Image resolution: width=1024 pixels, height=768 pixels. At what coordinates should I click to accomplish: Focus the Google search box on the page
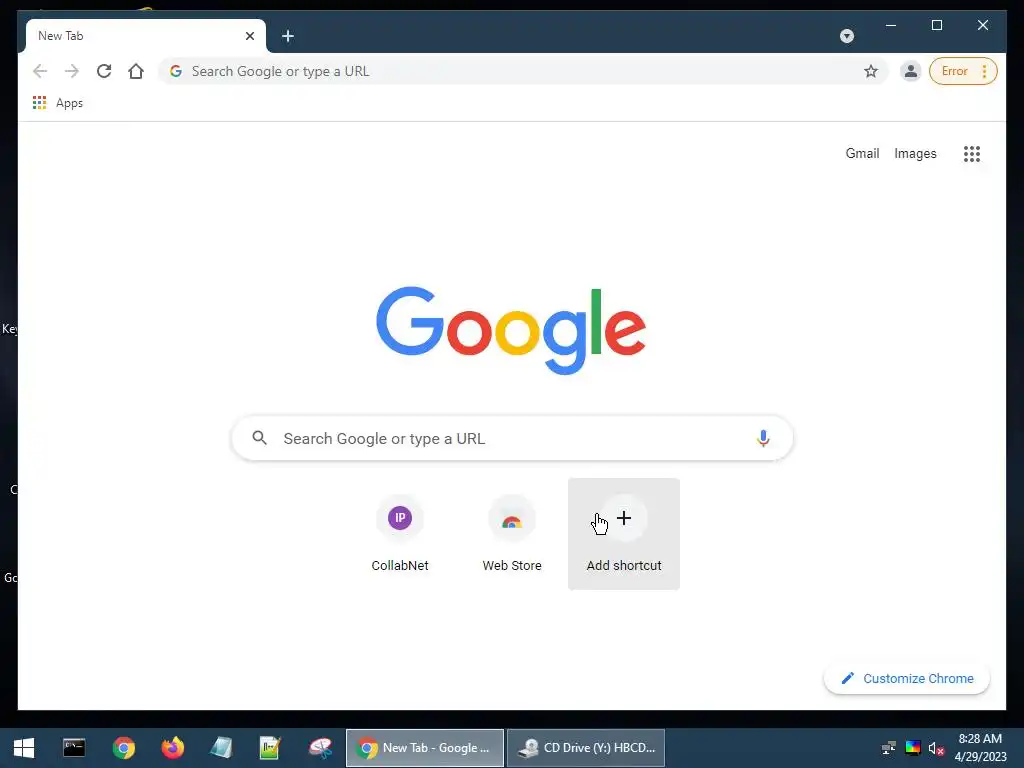(x=513, y=438)
